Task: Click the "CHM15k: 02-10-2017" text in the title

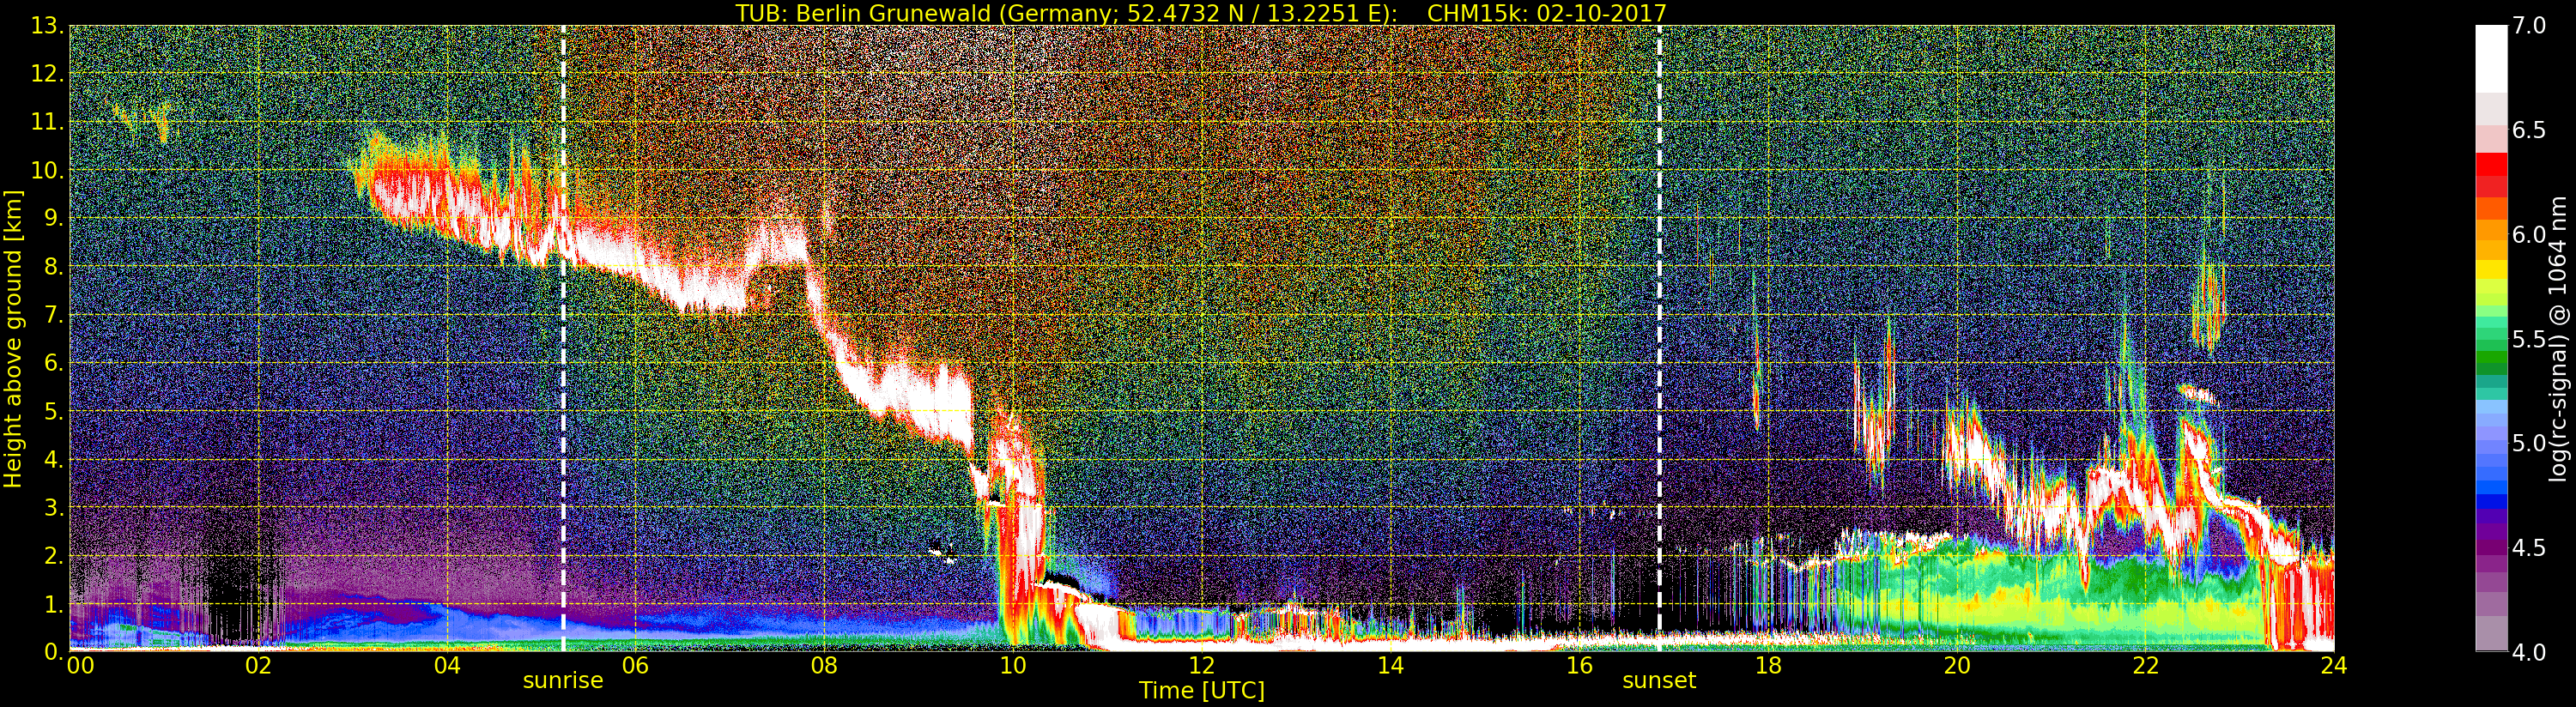Action: point(1546,13)
